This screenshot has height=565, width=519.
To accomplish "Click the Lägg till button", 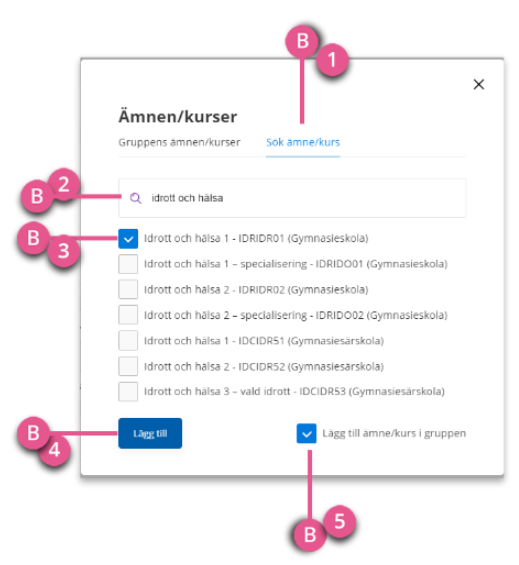I will tap(150, 433).
